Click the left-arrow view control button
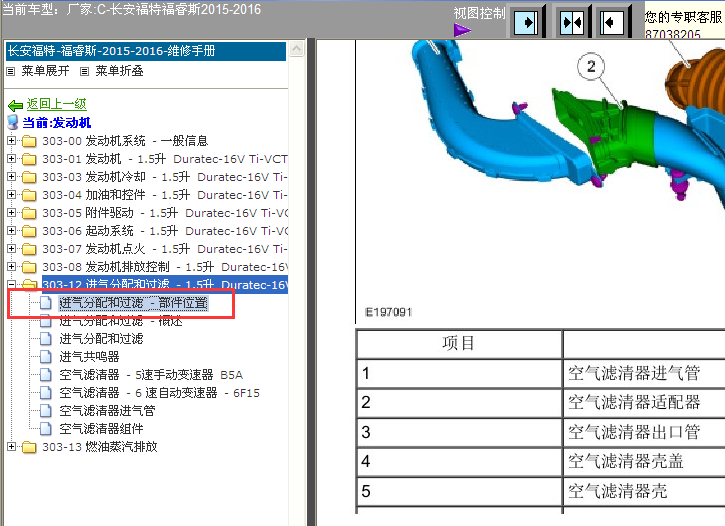Screen dimensions: 725x526 pyautogui.click(x=612, y=22)
